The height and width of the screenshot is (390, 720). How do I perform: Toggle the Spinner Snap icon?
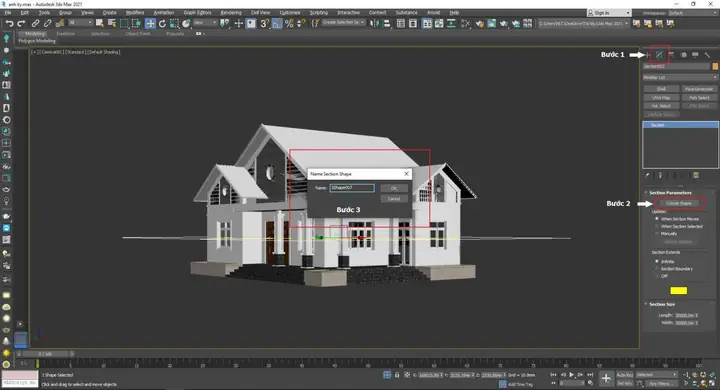(x=301, y=23)
